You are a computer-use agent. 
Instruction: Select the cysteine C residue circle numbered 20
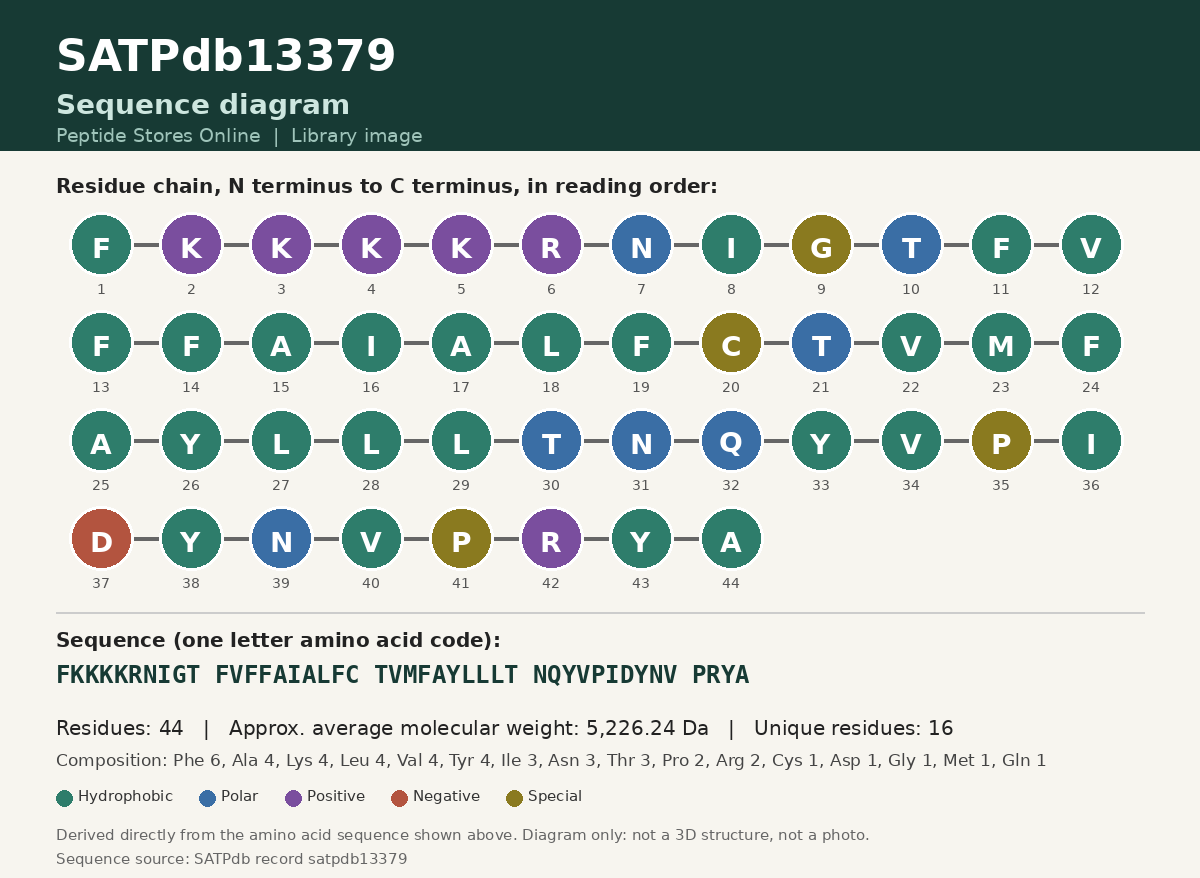click(731, 343)
